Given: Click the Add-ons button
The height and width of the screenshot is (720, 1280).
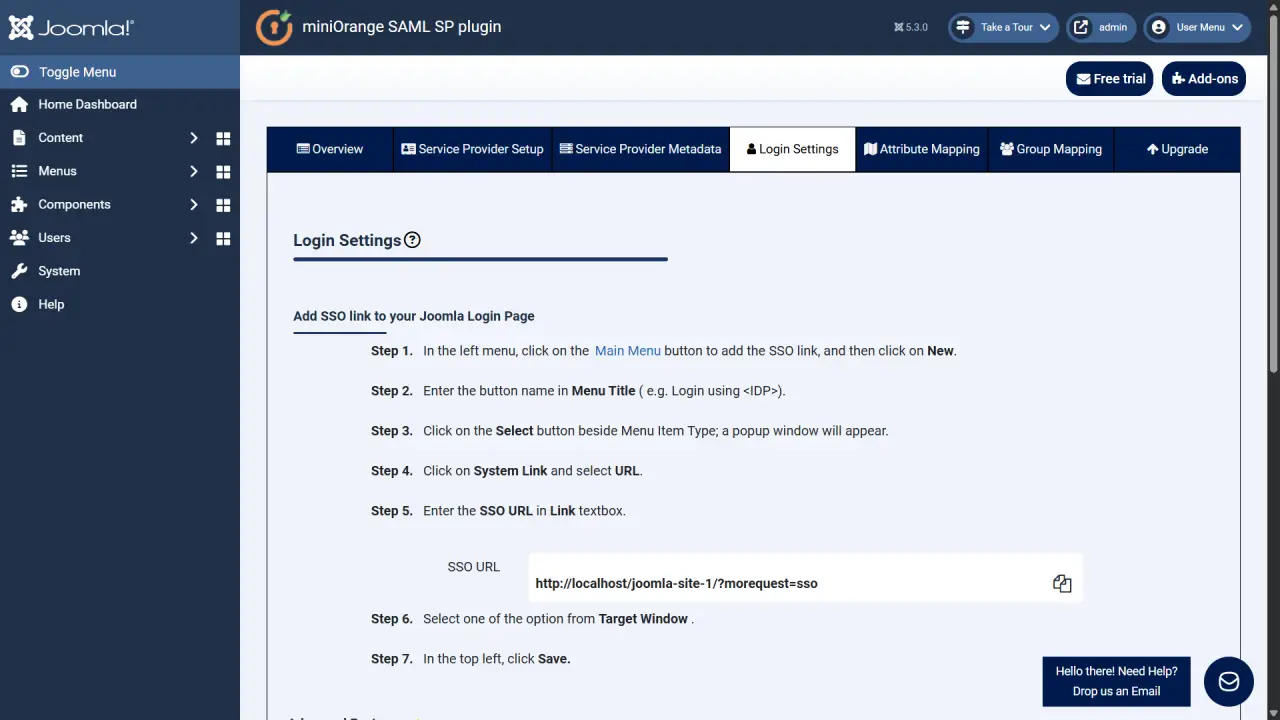Looking at the screenshot, I should click(1204, 79).
